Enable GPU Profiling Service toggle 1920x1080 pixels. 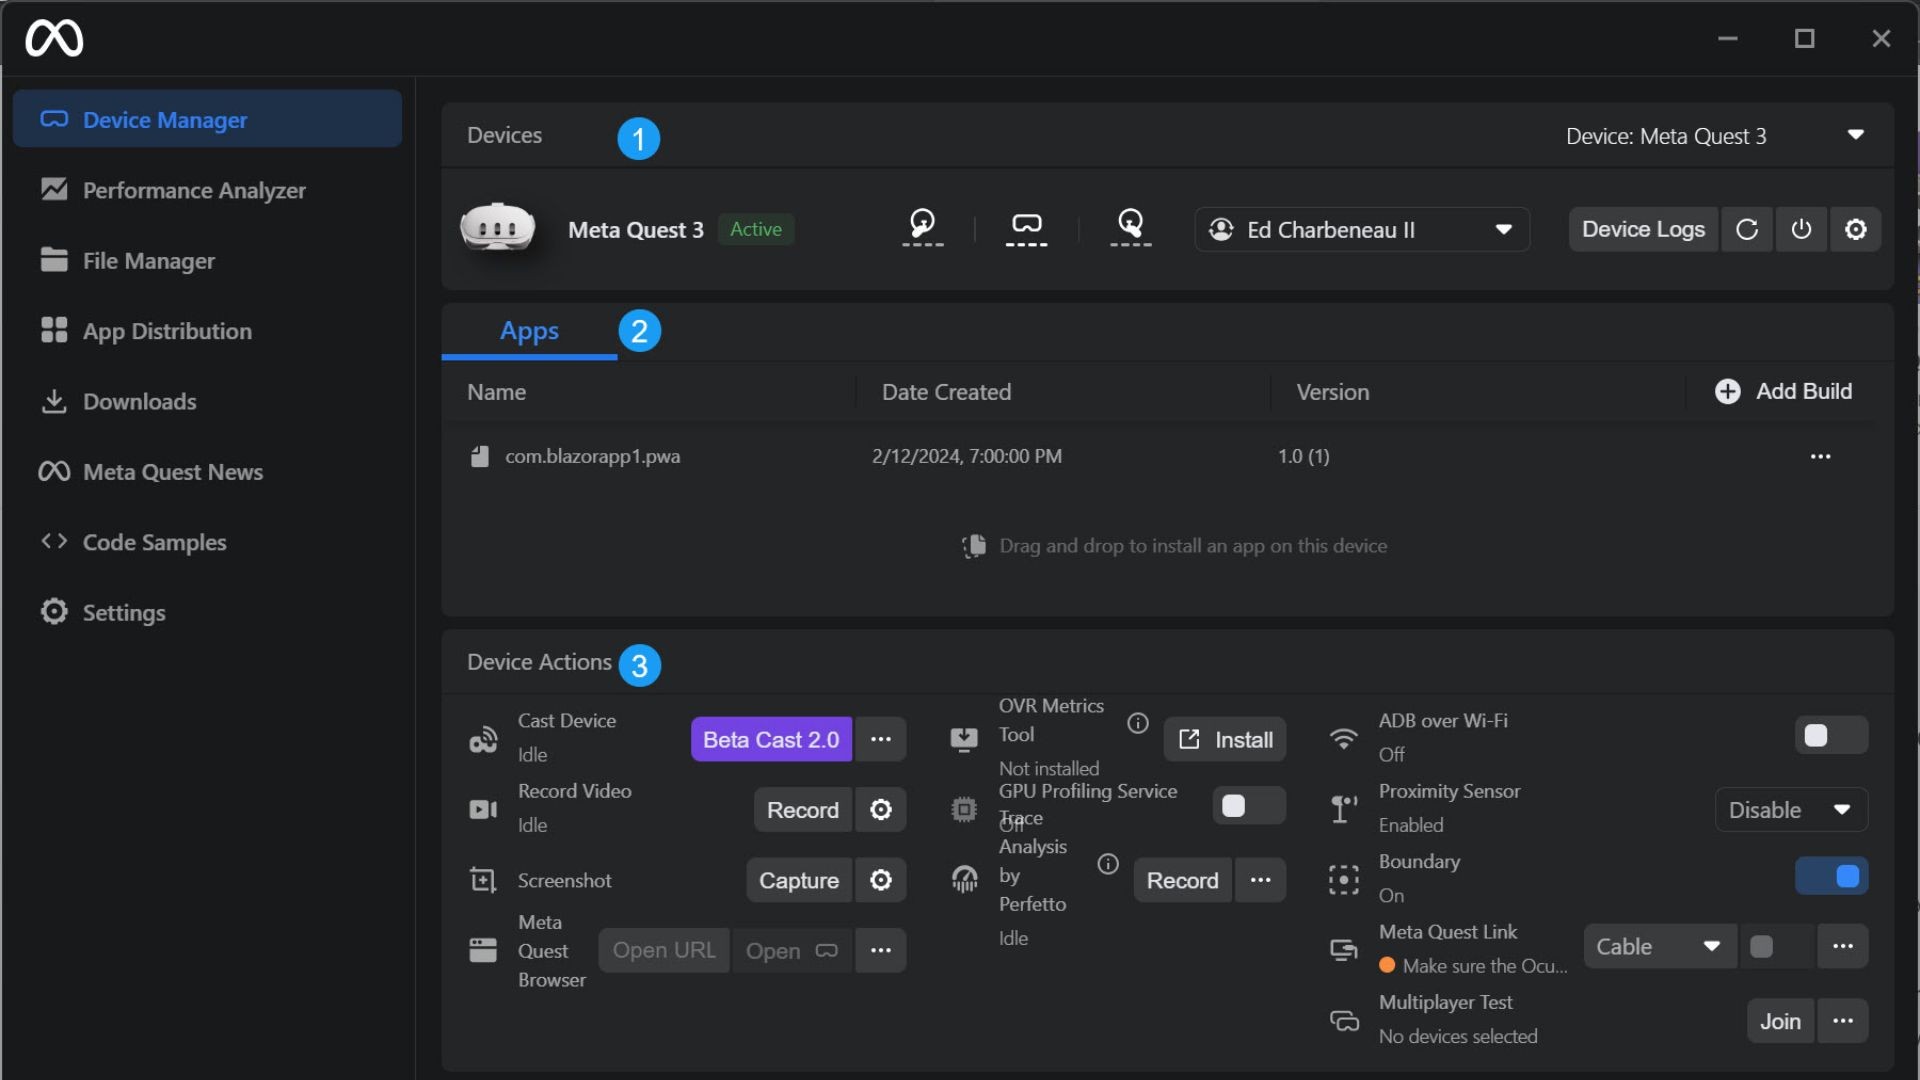1248,806
